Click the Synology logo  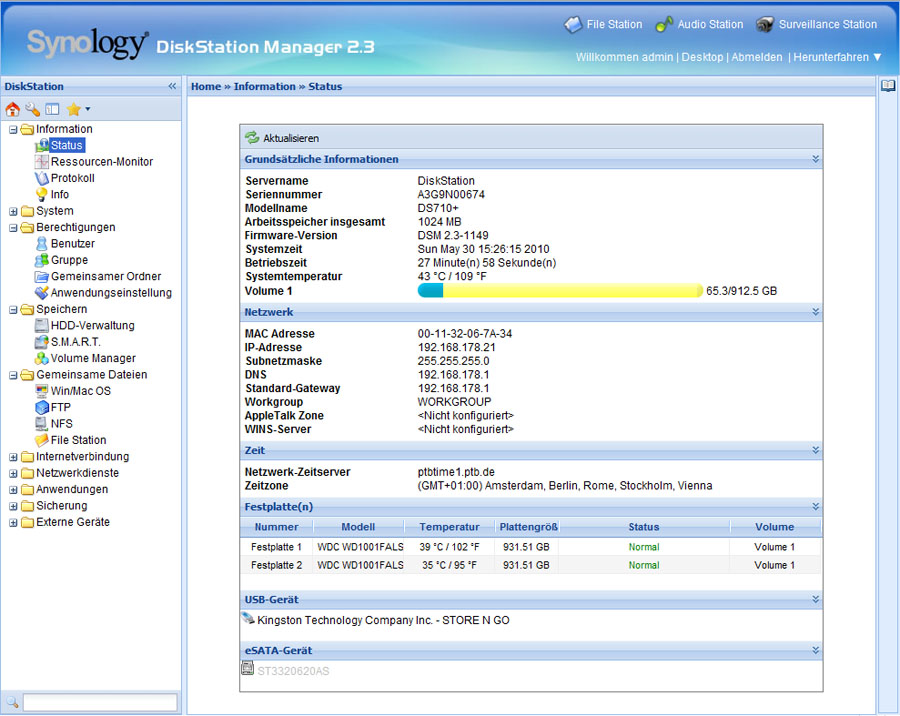click(x=87, y=44)
